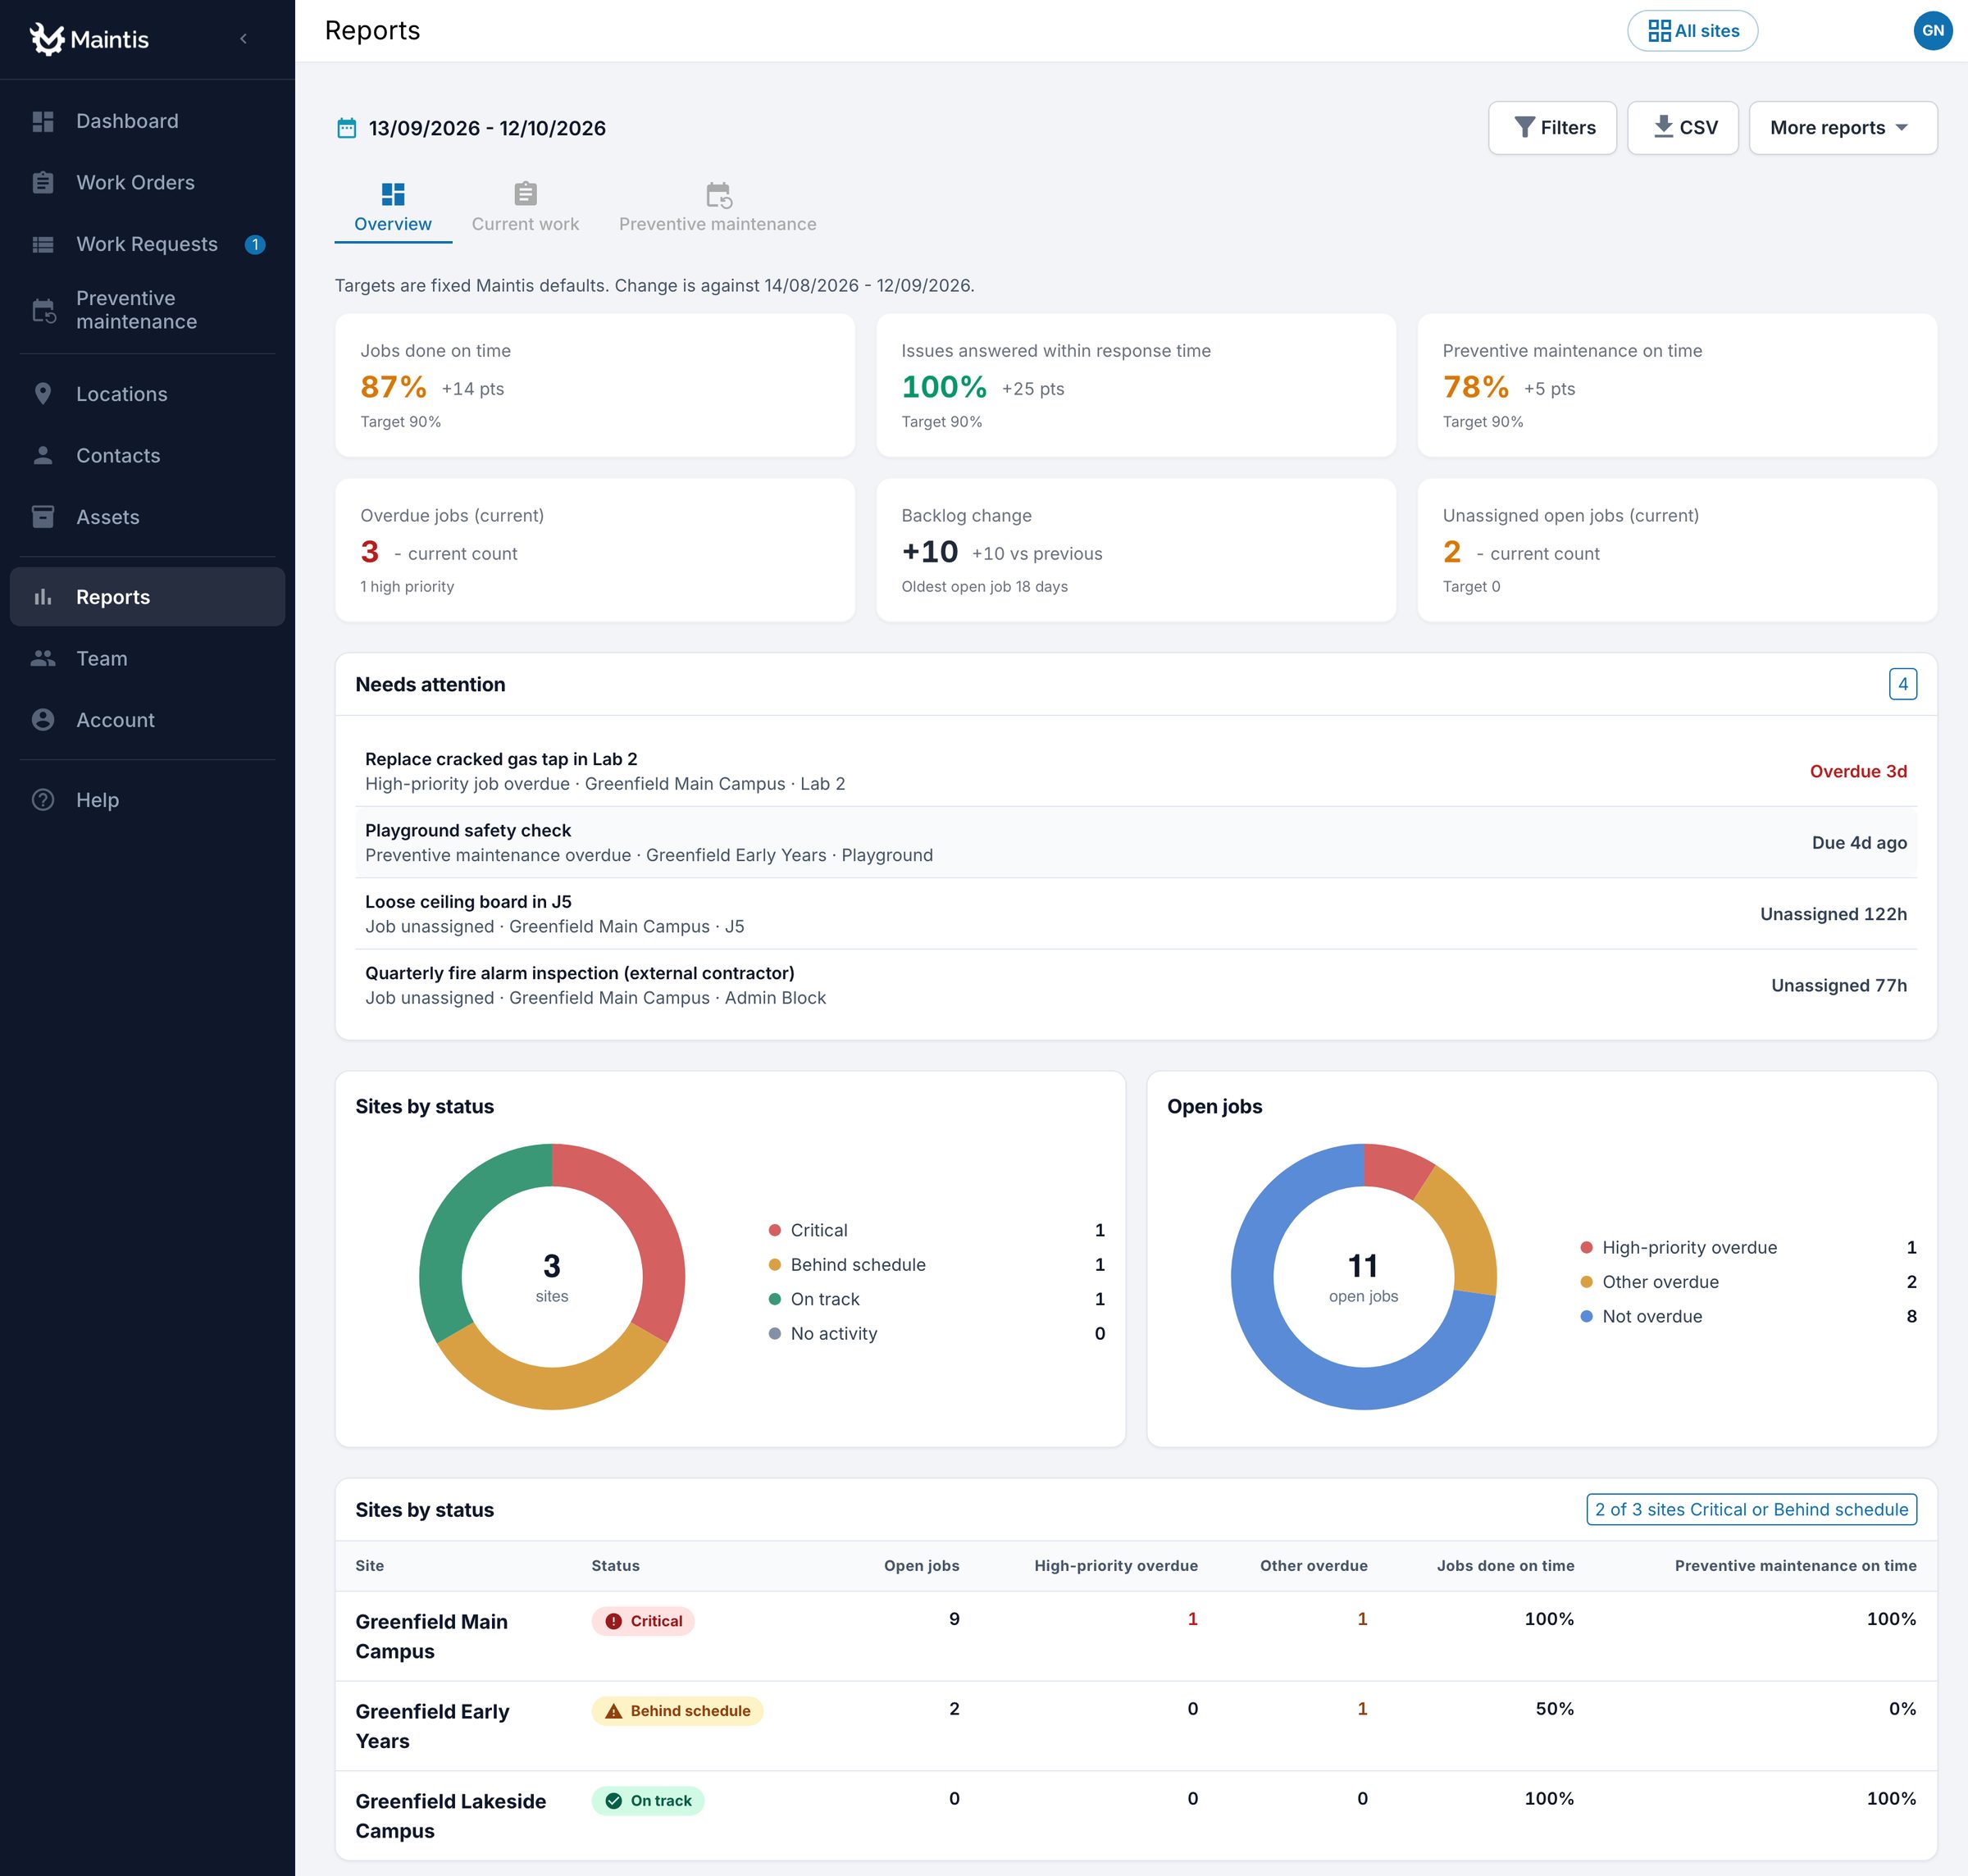Click the Maintis logo icon
The width and height of the screenshot is (1968, 1876).
click(x=46, y=38)
